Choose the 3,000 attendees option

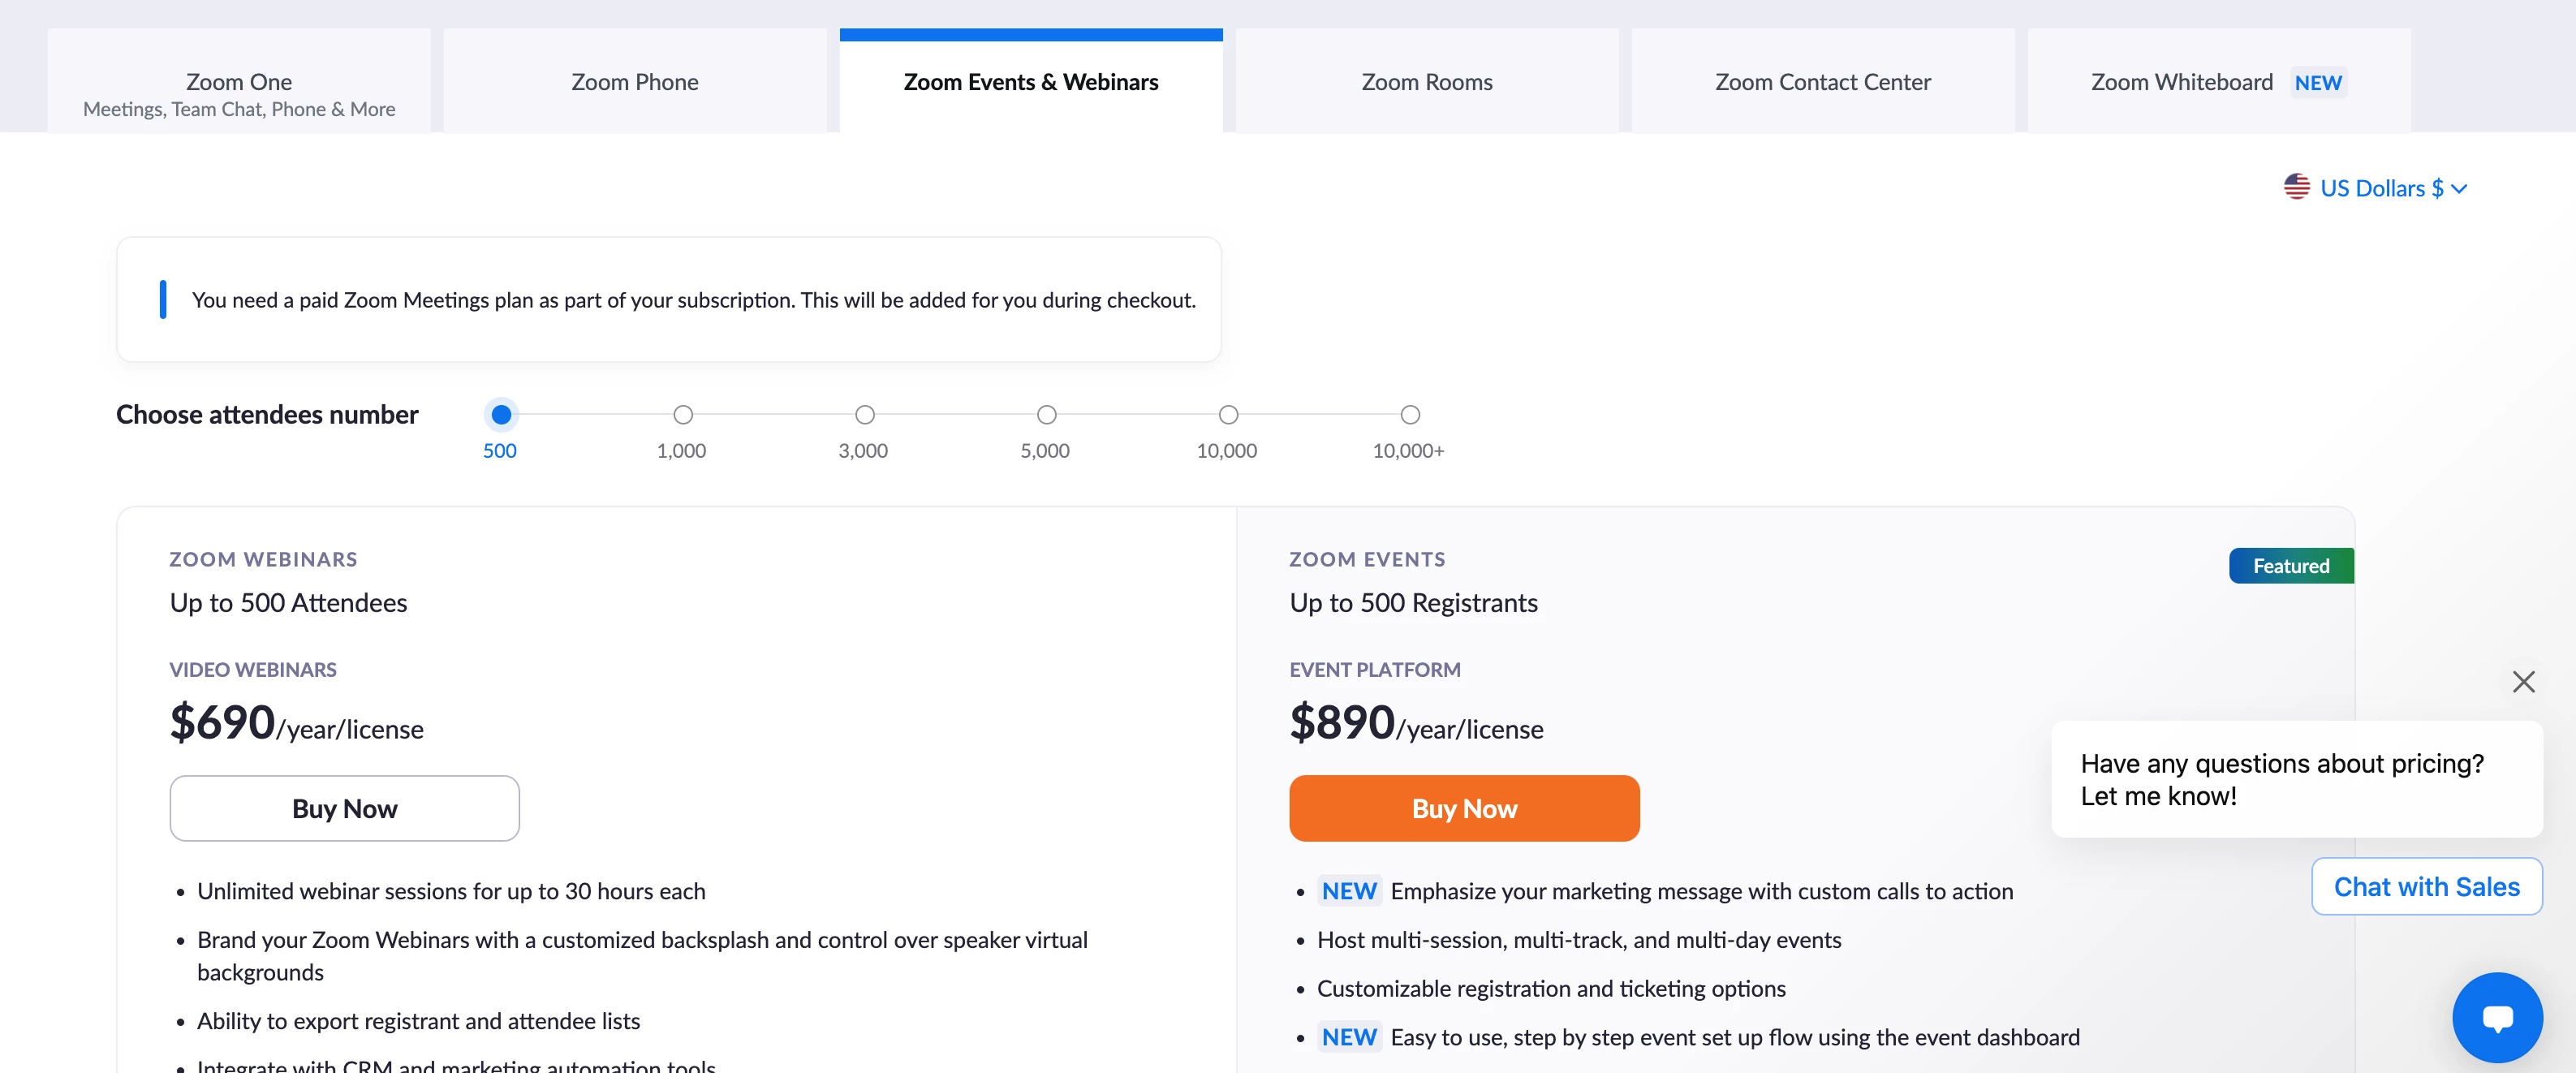pos(865,414)
